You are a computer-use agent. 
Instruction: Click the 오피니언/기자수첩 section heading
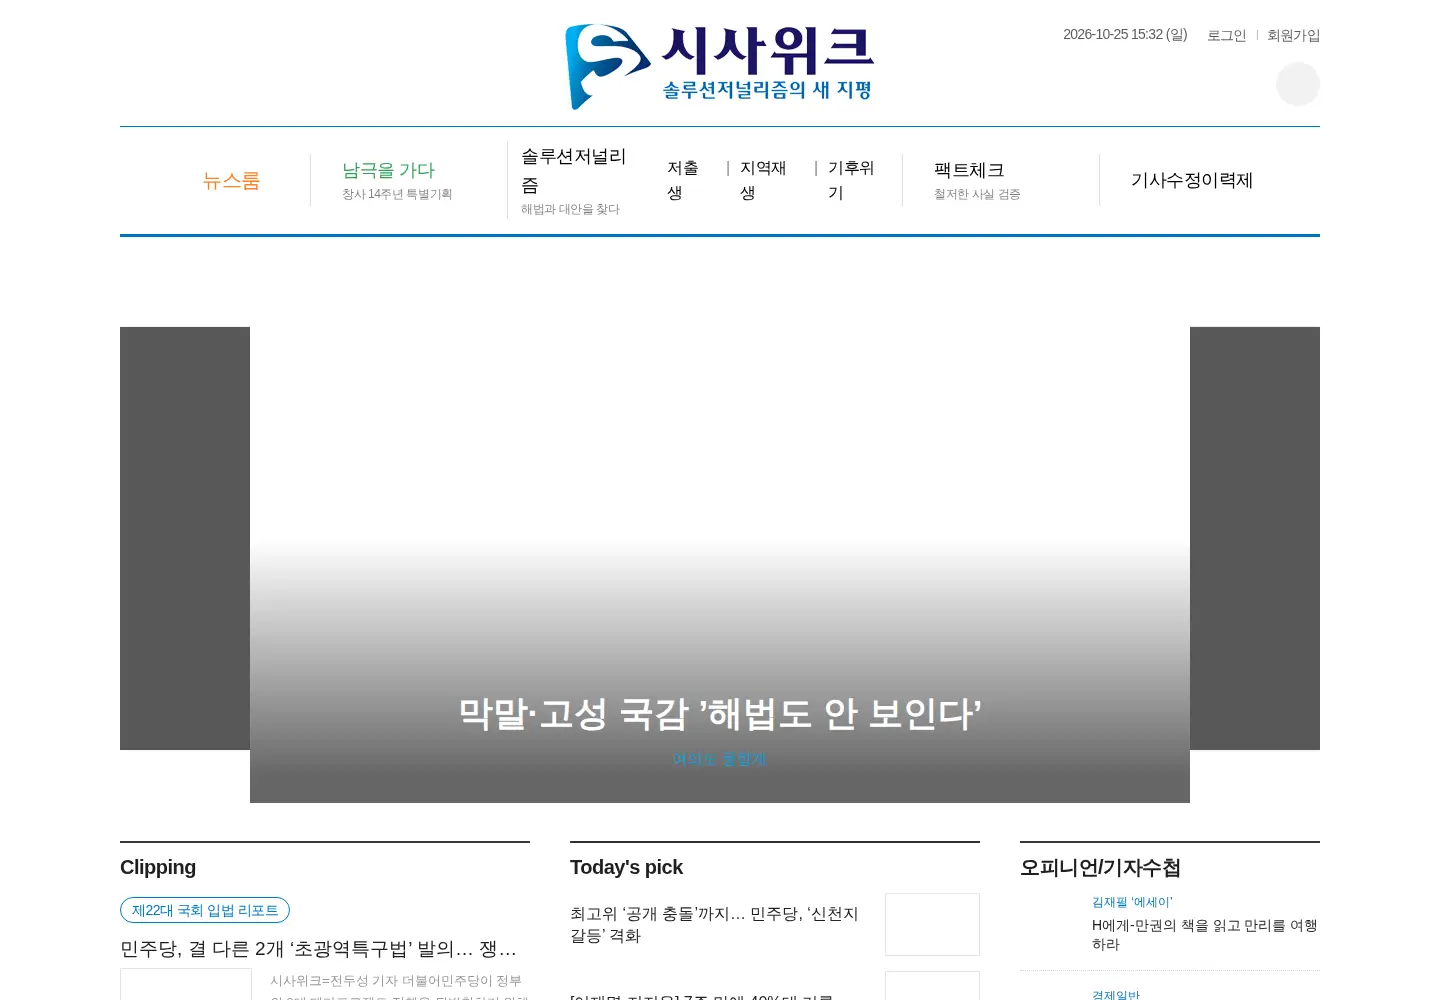1100,867
